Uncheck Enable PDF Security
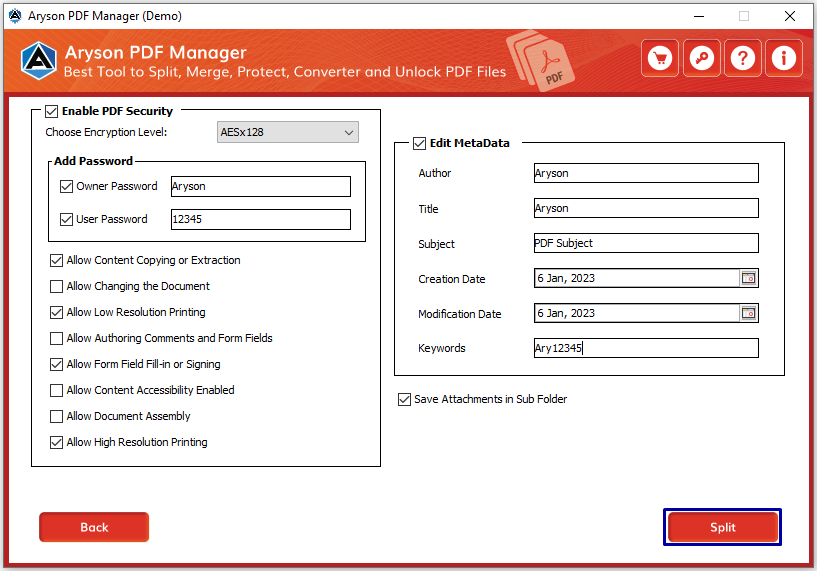Screen dimensions: 817x571 52,111
